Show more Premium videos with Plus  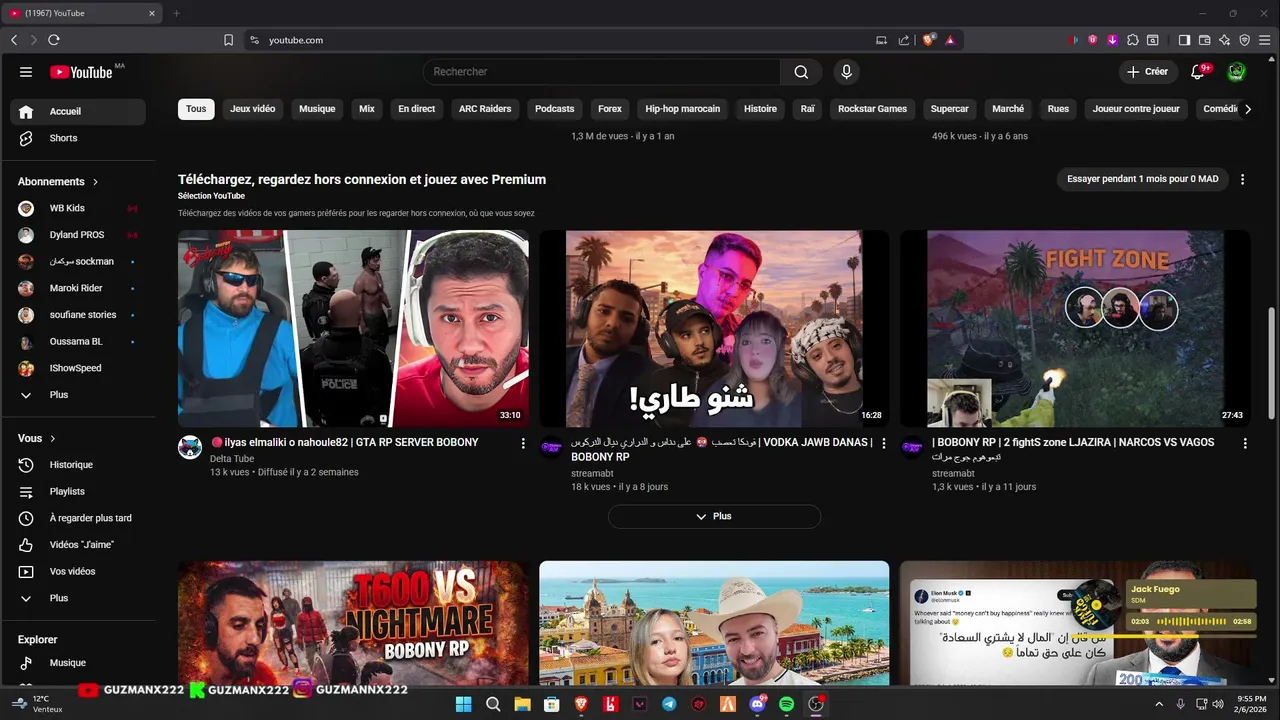[714, 516]
